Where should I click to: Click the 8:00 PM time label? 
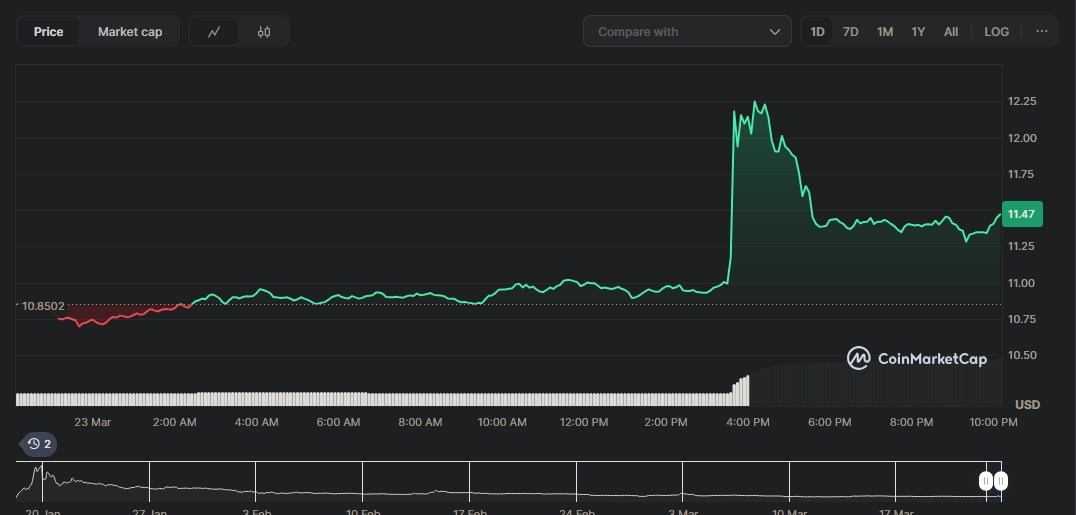[x=912, y=422]
